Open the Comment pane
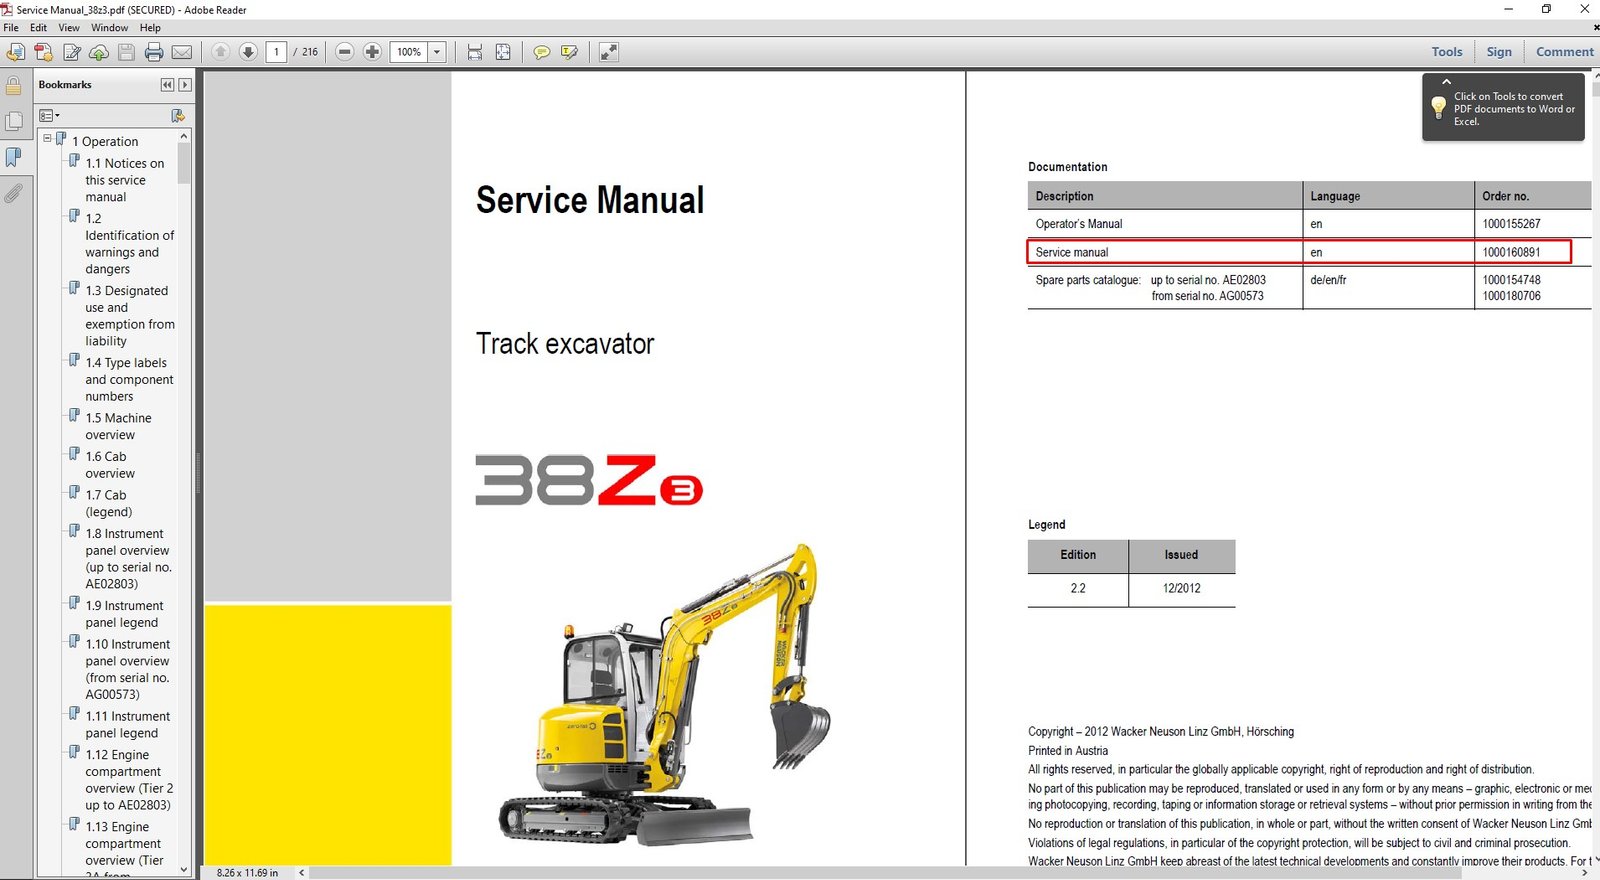 coord(1564,52)
